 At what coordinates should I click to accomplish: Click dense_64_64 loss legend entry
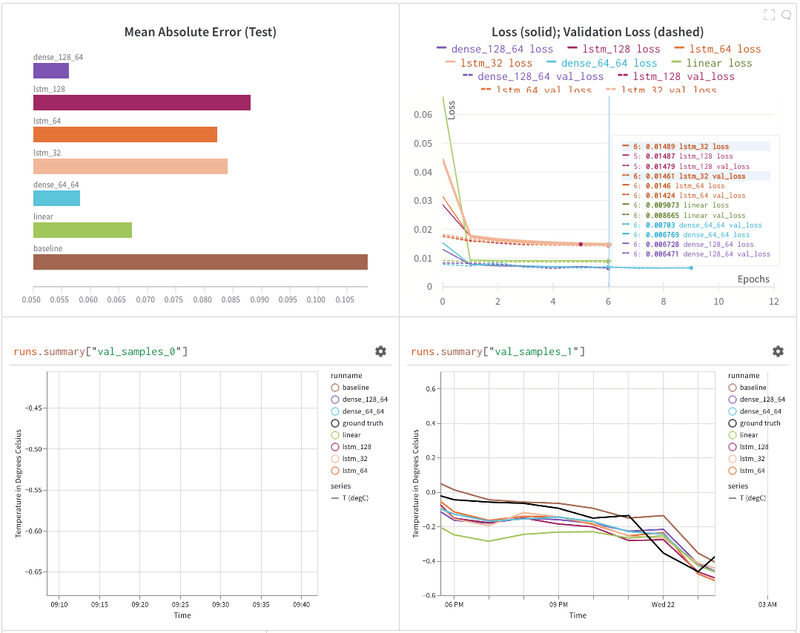602,63
